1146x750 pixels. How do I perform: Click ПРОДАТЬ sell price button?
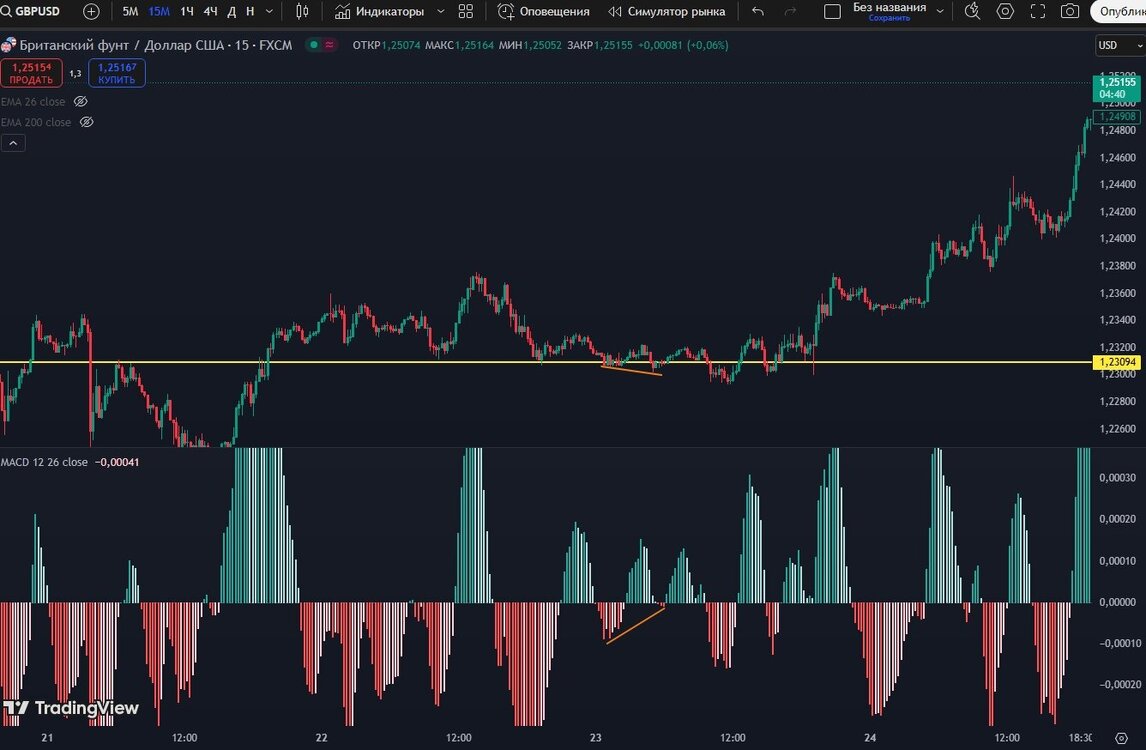[x=31, y=73]
